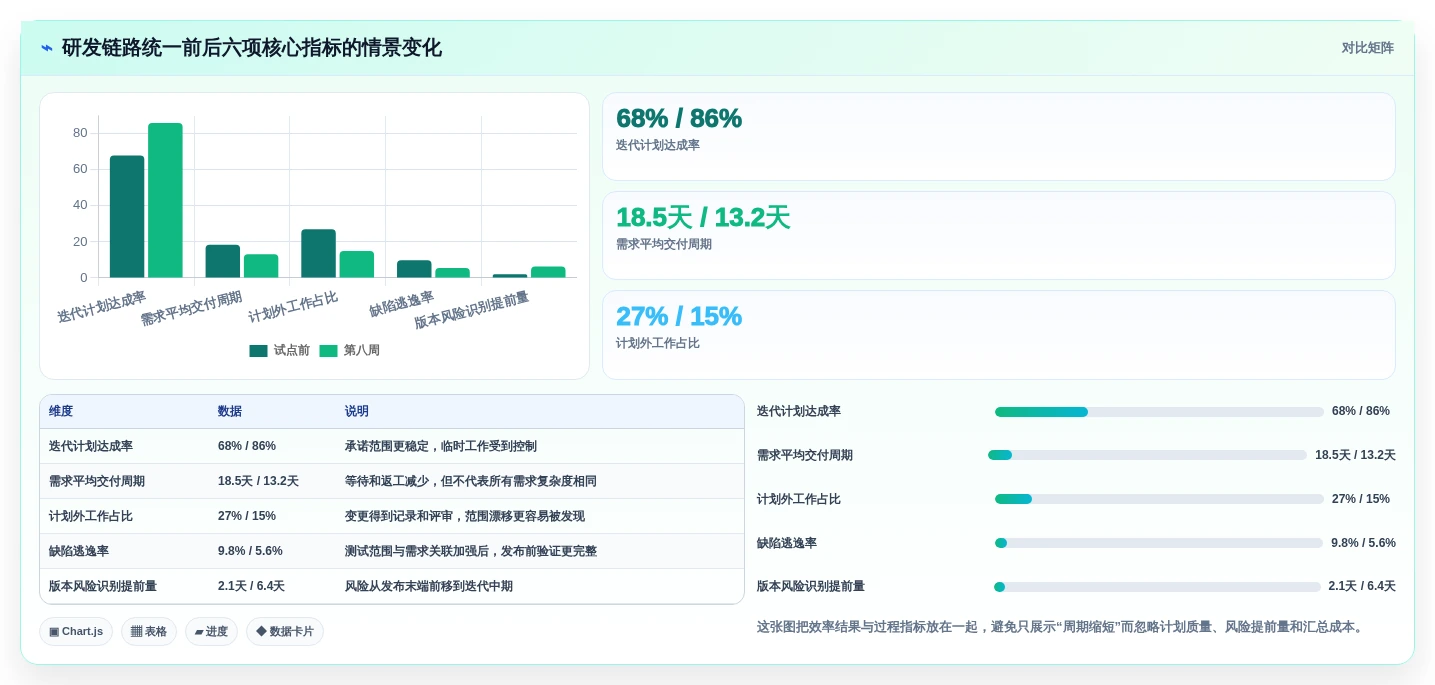Click the 维度 column header
This screenshot has width=1435, height=685.
61,412
